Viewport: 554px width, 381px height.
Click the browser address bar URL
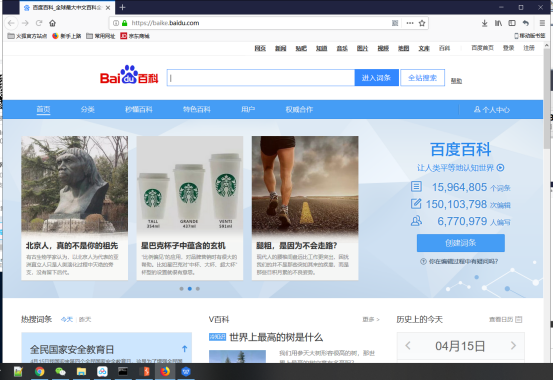point(165,23)
